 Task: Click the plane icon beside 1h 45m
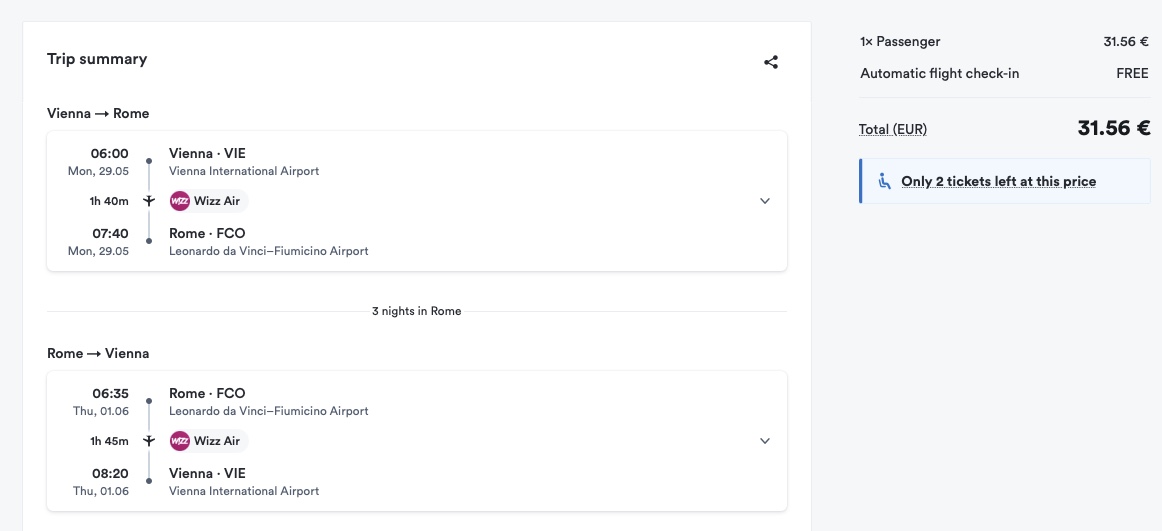click(x=149, y=441)
